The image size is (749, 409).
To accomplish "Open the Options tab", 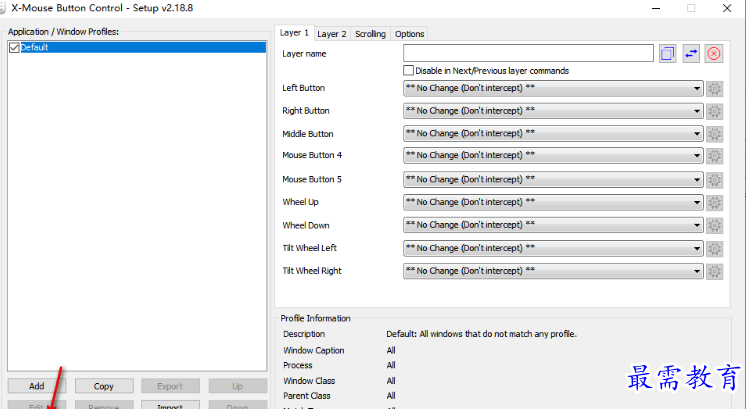I will point(409,34).
